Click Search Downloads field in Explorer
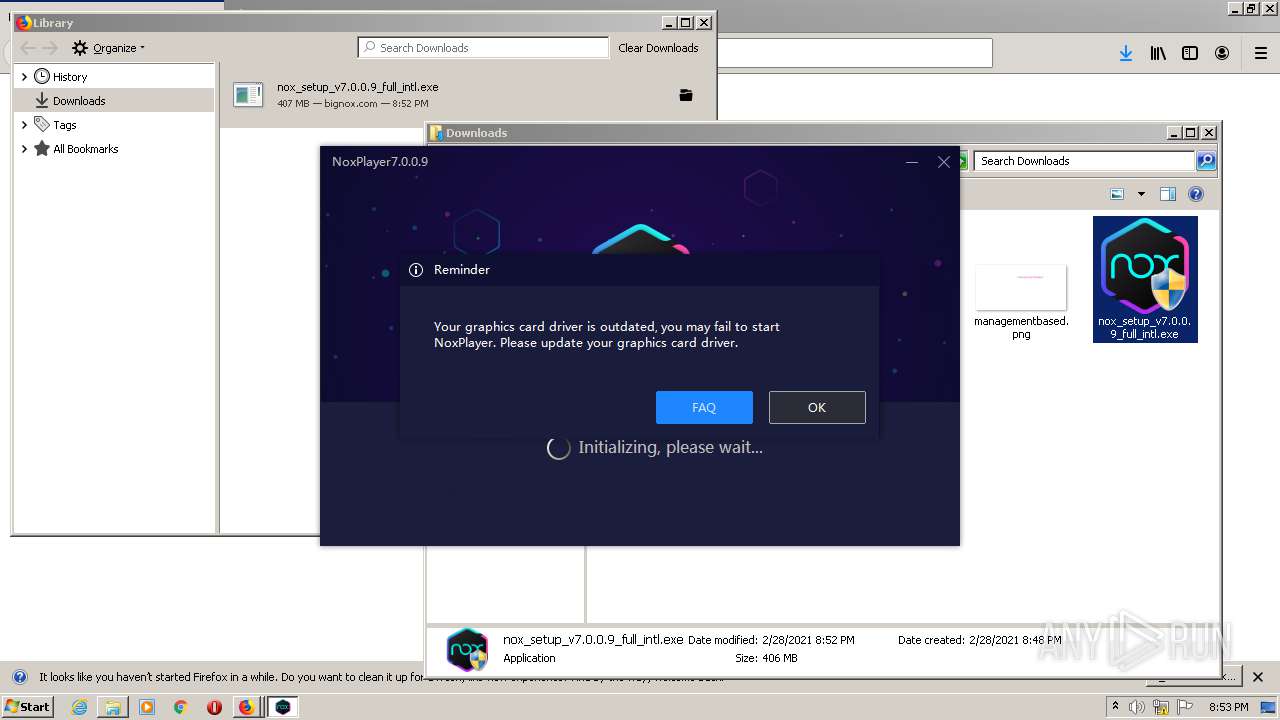This screenshot has width=1280, height=720. coord(1085,161)
